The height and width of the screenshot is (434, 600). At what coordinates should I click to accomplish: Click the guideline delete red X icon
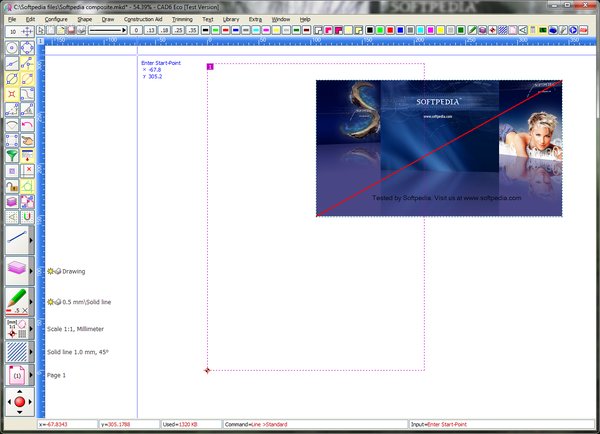(x=27, y=171)
